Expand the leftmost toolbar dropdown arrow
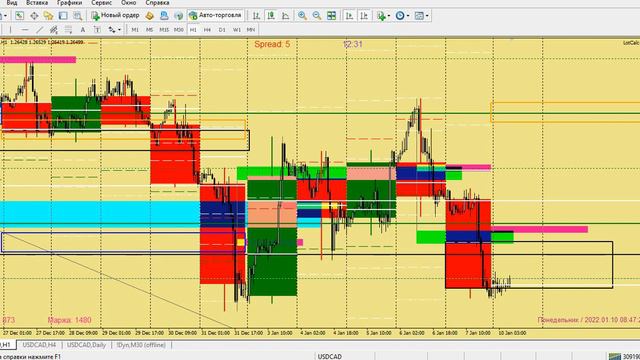This screenshot has width=640, height=360. tap(6, 16)
